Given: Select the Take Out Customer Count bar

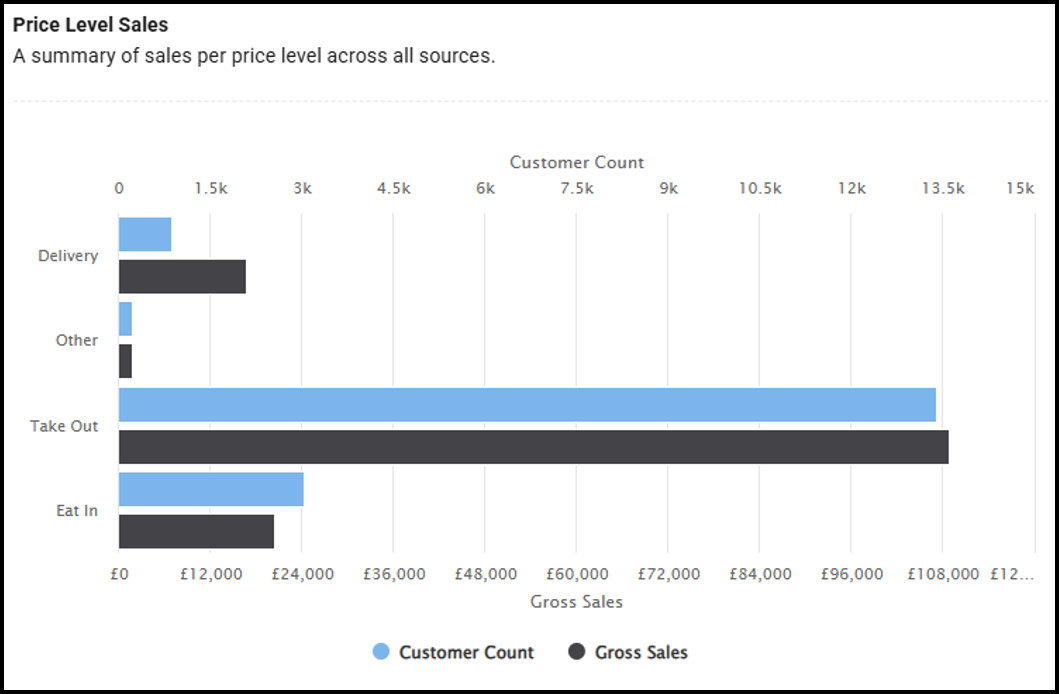Looking at the screenshot, I should [527, 404].
